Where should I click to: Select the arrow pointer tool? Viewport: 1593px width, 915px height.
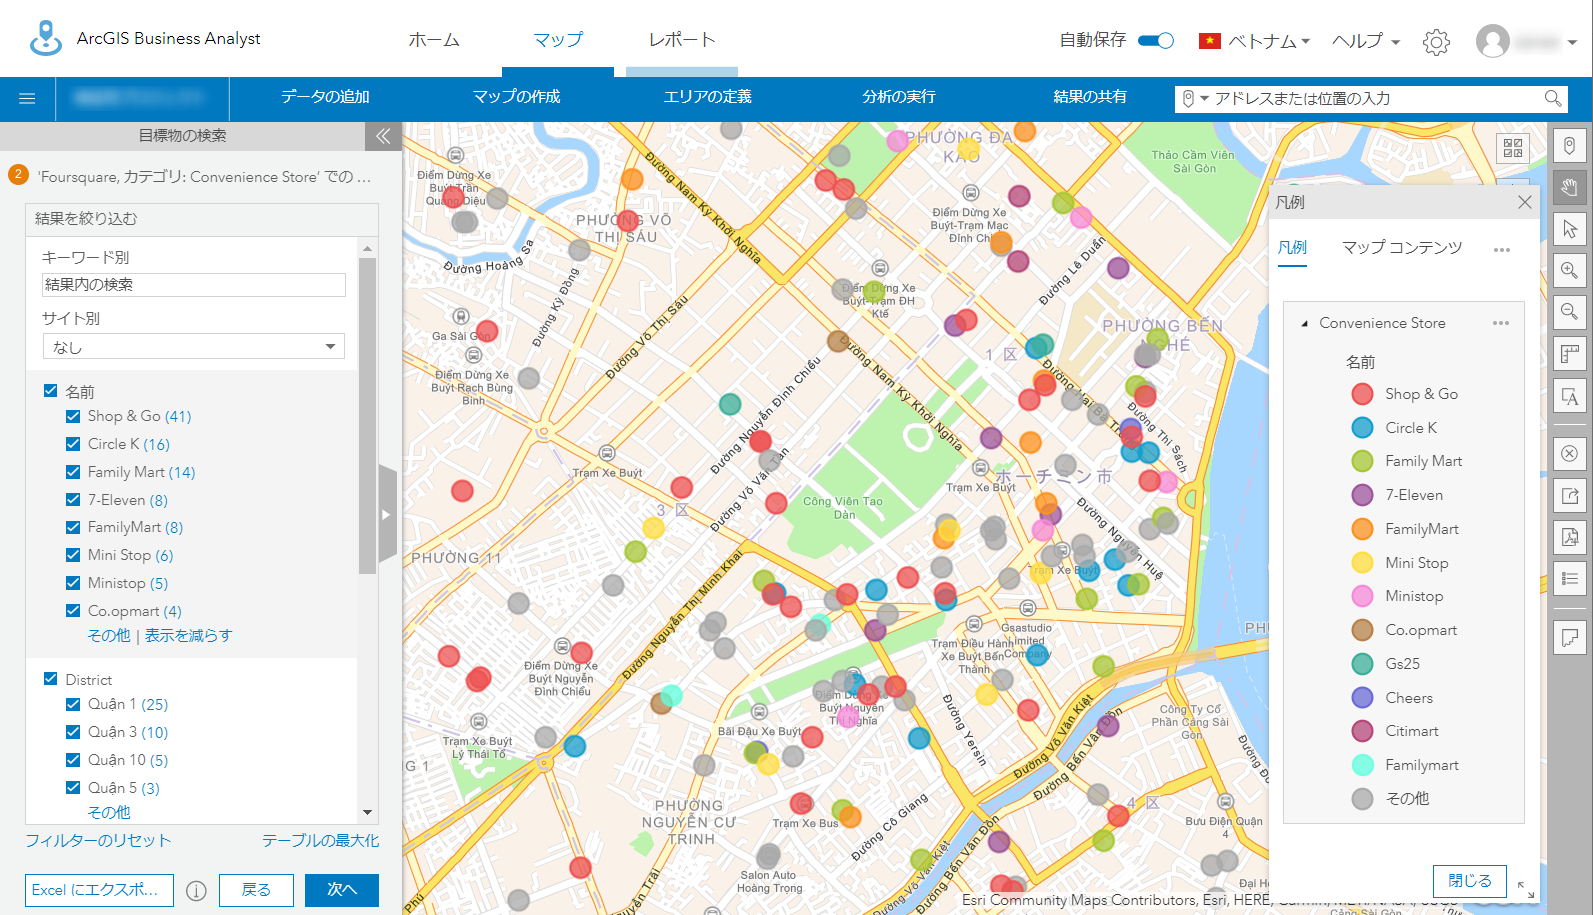(x=1570, y=229)
